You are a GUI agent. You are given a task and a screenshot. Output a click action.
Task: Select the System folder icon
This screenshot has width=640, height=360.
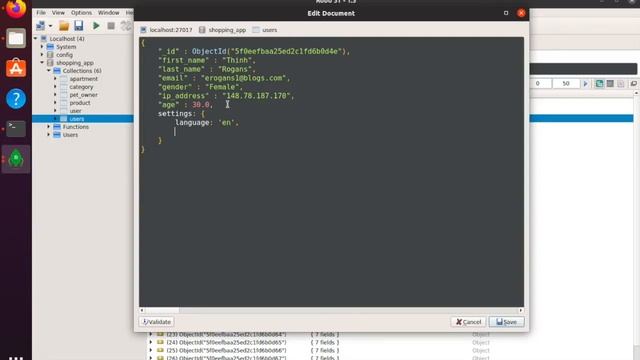(50, 47)
